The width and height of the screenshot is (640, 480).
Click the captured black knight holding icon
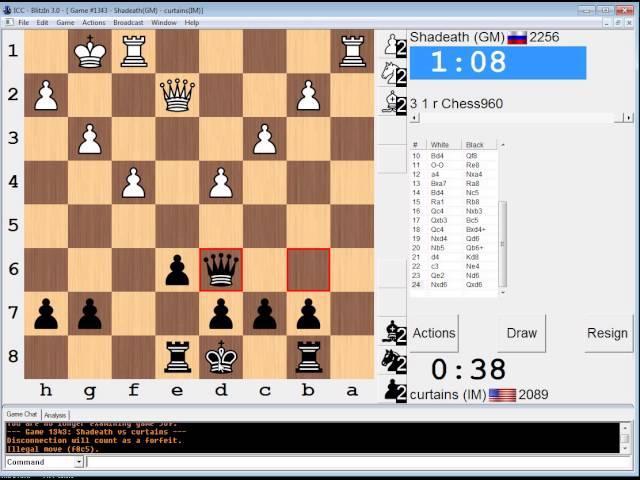point(393,360)
